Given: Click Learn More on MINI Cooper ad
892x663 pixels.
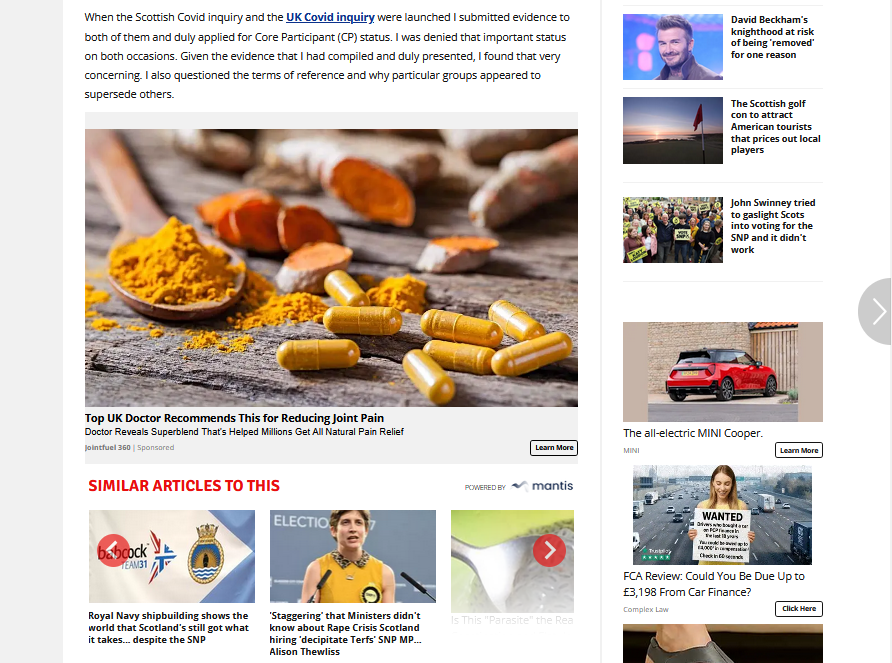Looking at the screenshot, I should coord(799,450).
